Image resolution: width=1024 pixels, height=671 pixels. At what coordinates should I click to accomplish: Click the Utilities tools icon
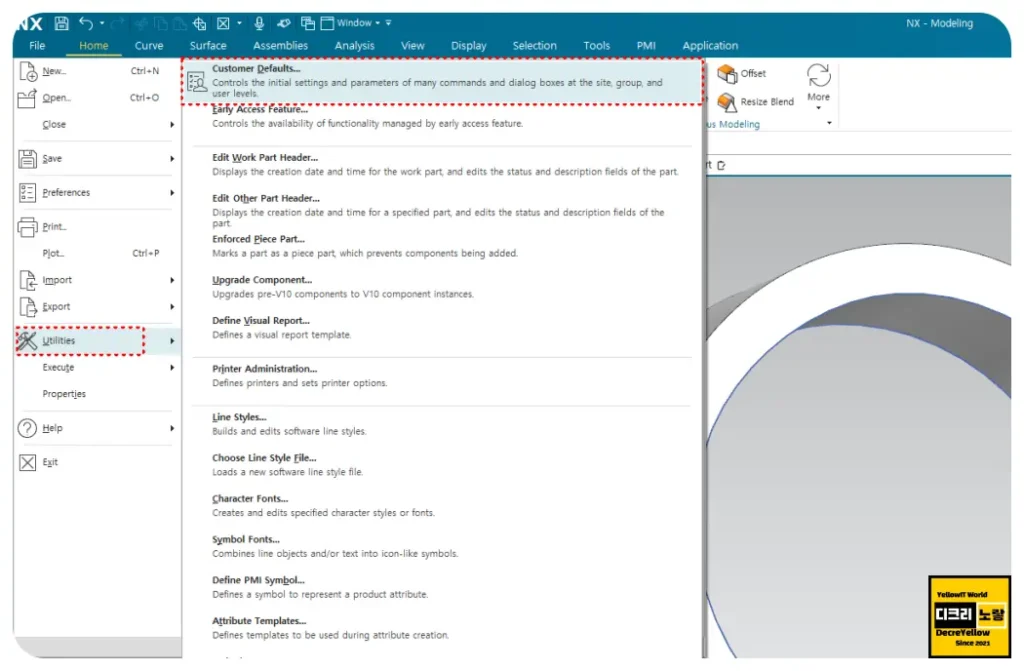(27, 341)
